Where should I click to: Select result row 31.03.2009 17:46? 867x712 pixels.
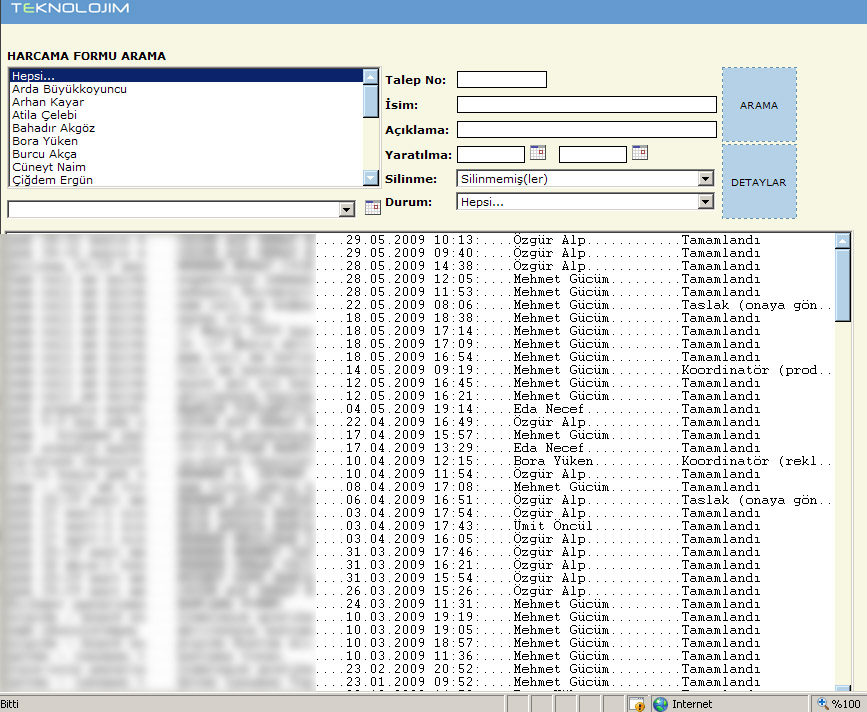click(x=420, y=552)
